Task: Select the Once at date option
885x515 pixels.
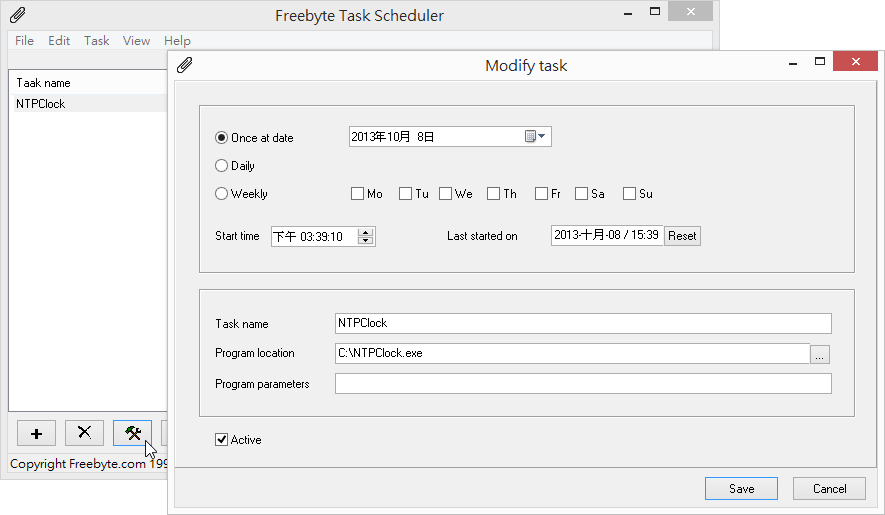Action: [x=222, y=138]
